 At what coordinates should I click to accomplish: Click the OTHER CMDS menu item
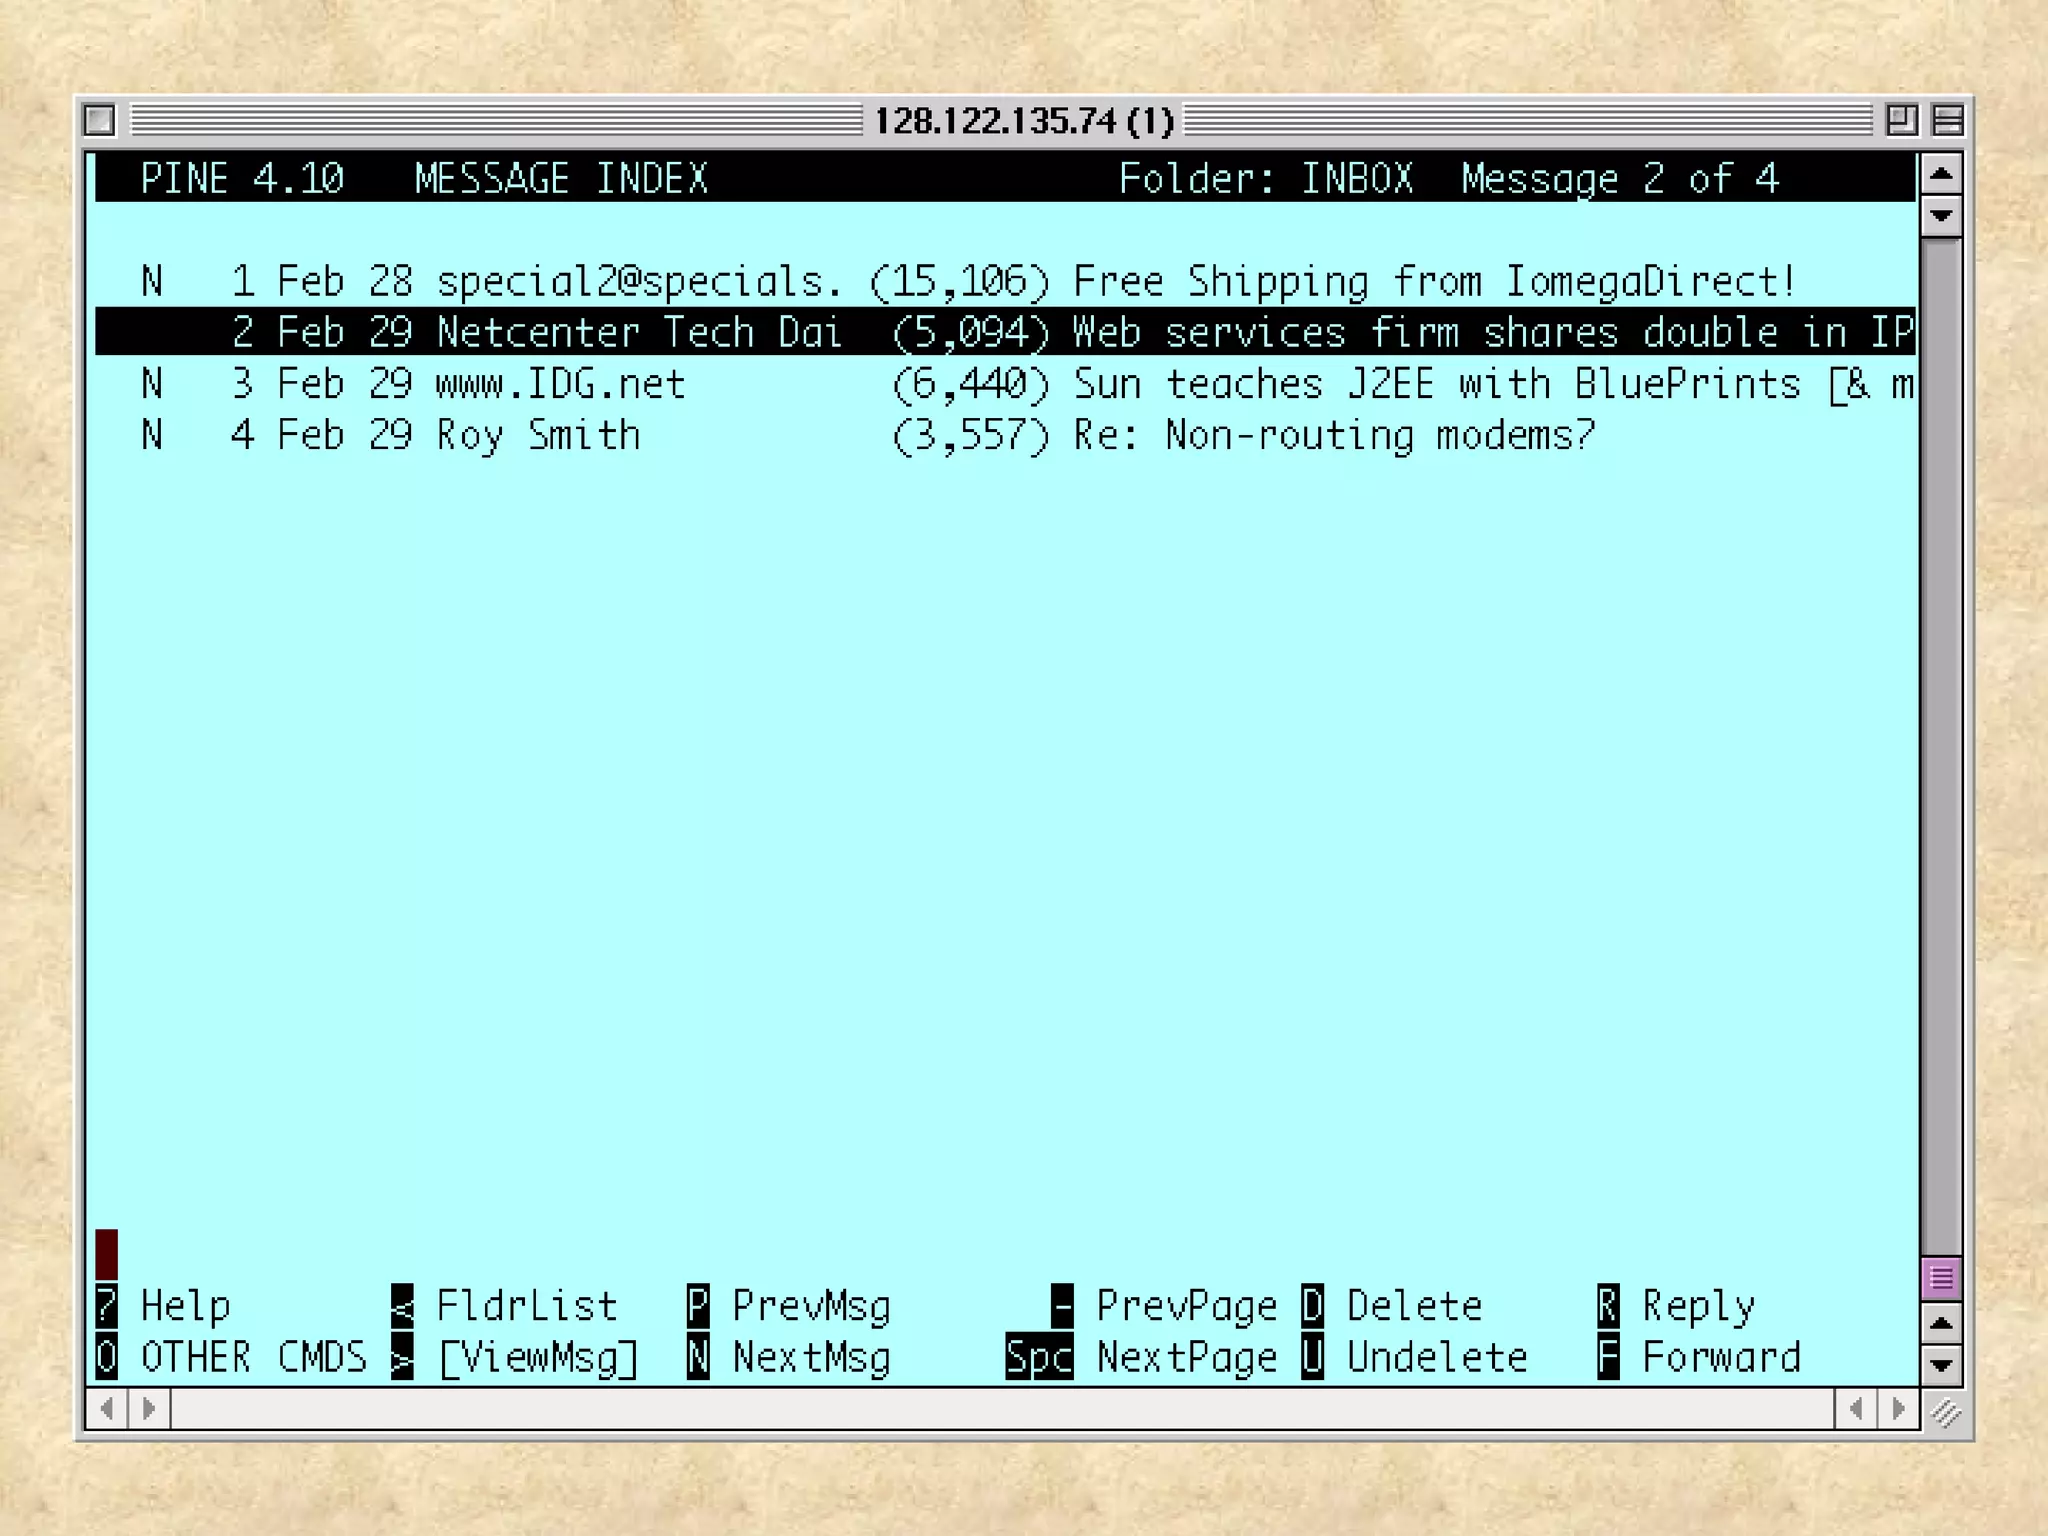[x=253, y=1358]
